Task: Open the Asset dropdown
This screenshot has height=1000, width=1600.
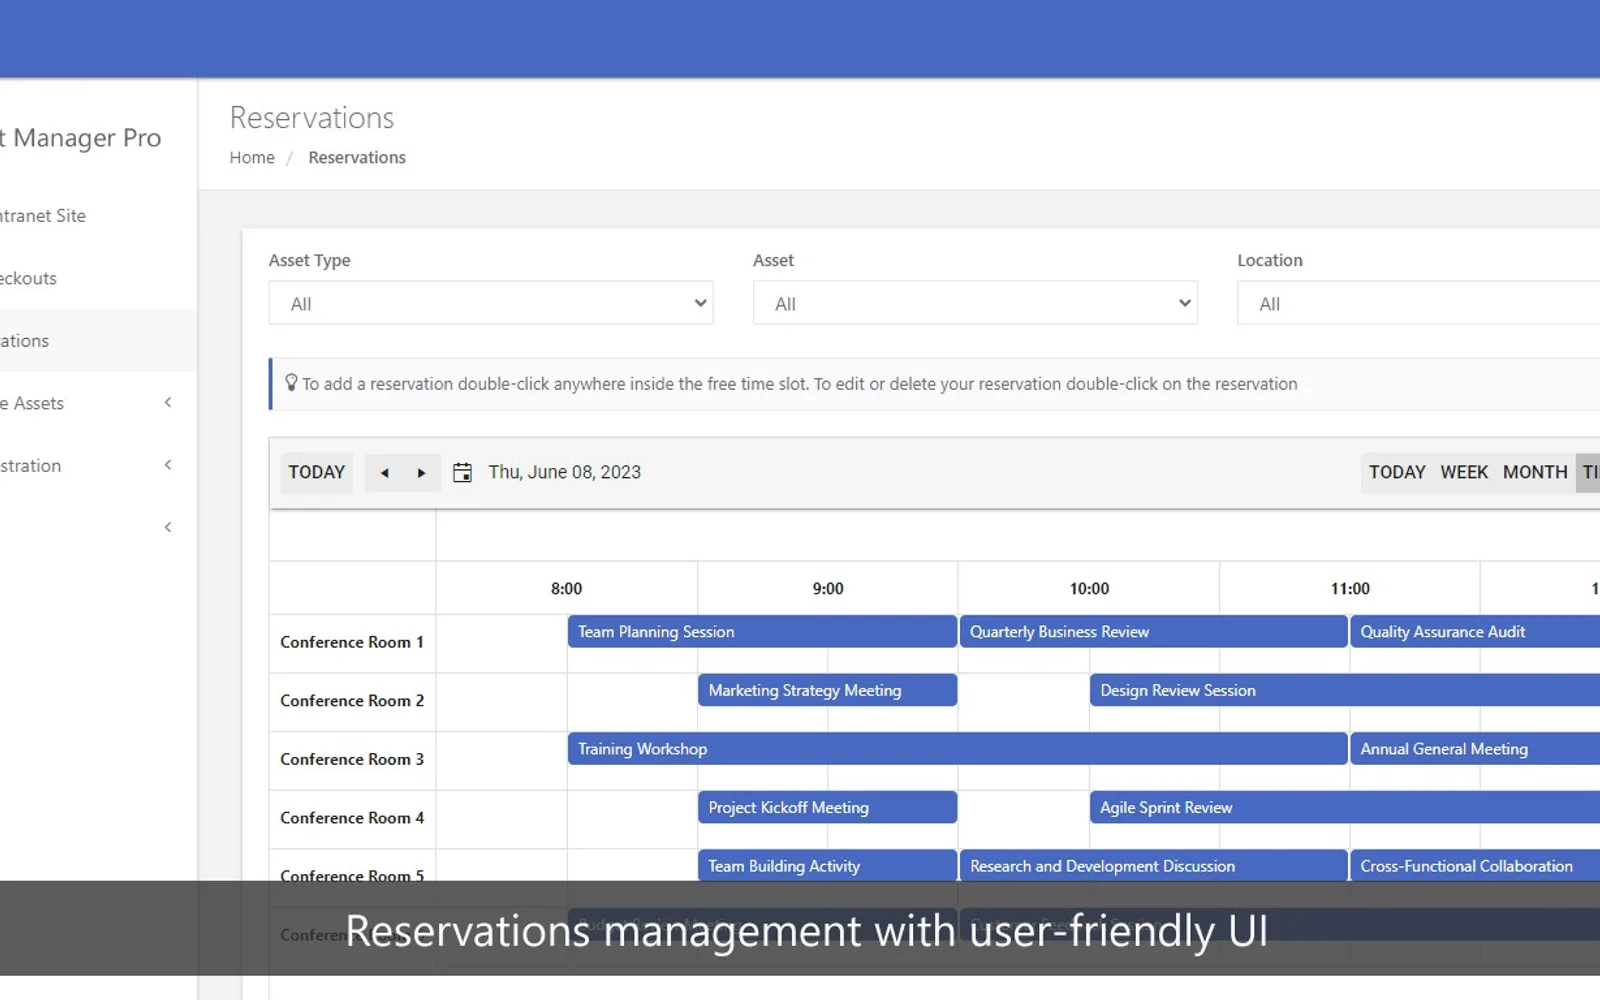Action: (x=975, y=303)
